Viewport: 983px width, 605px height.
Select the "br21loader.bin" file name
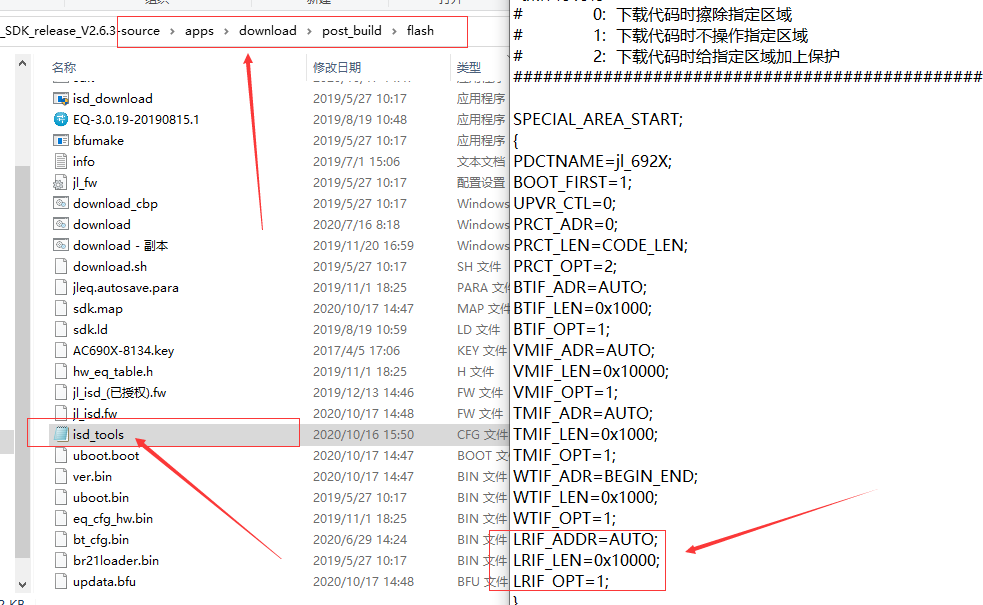[116, 560]
